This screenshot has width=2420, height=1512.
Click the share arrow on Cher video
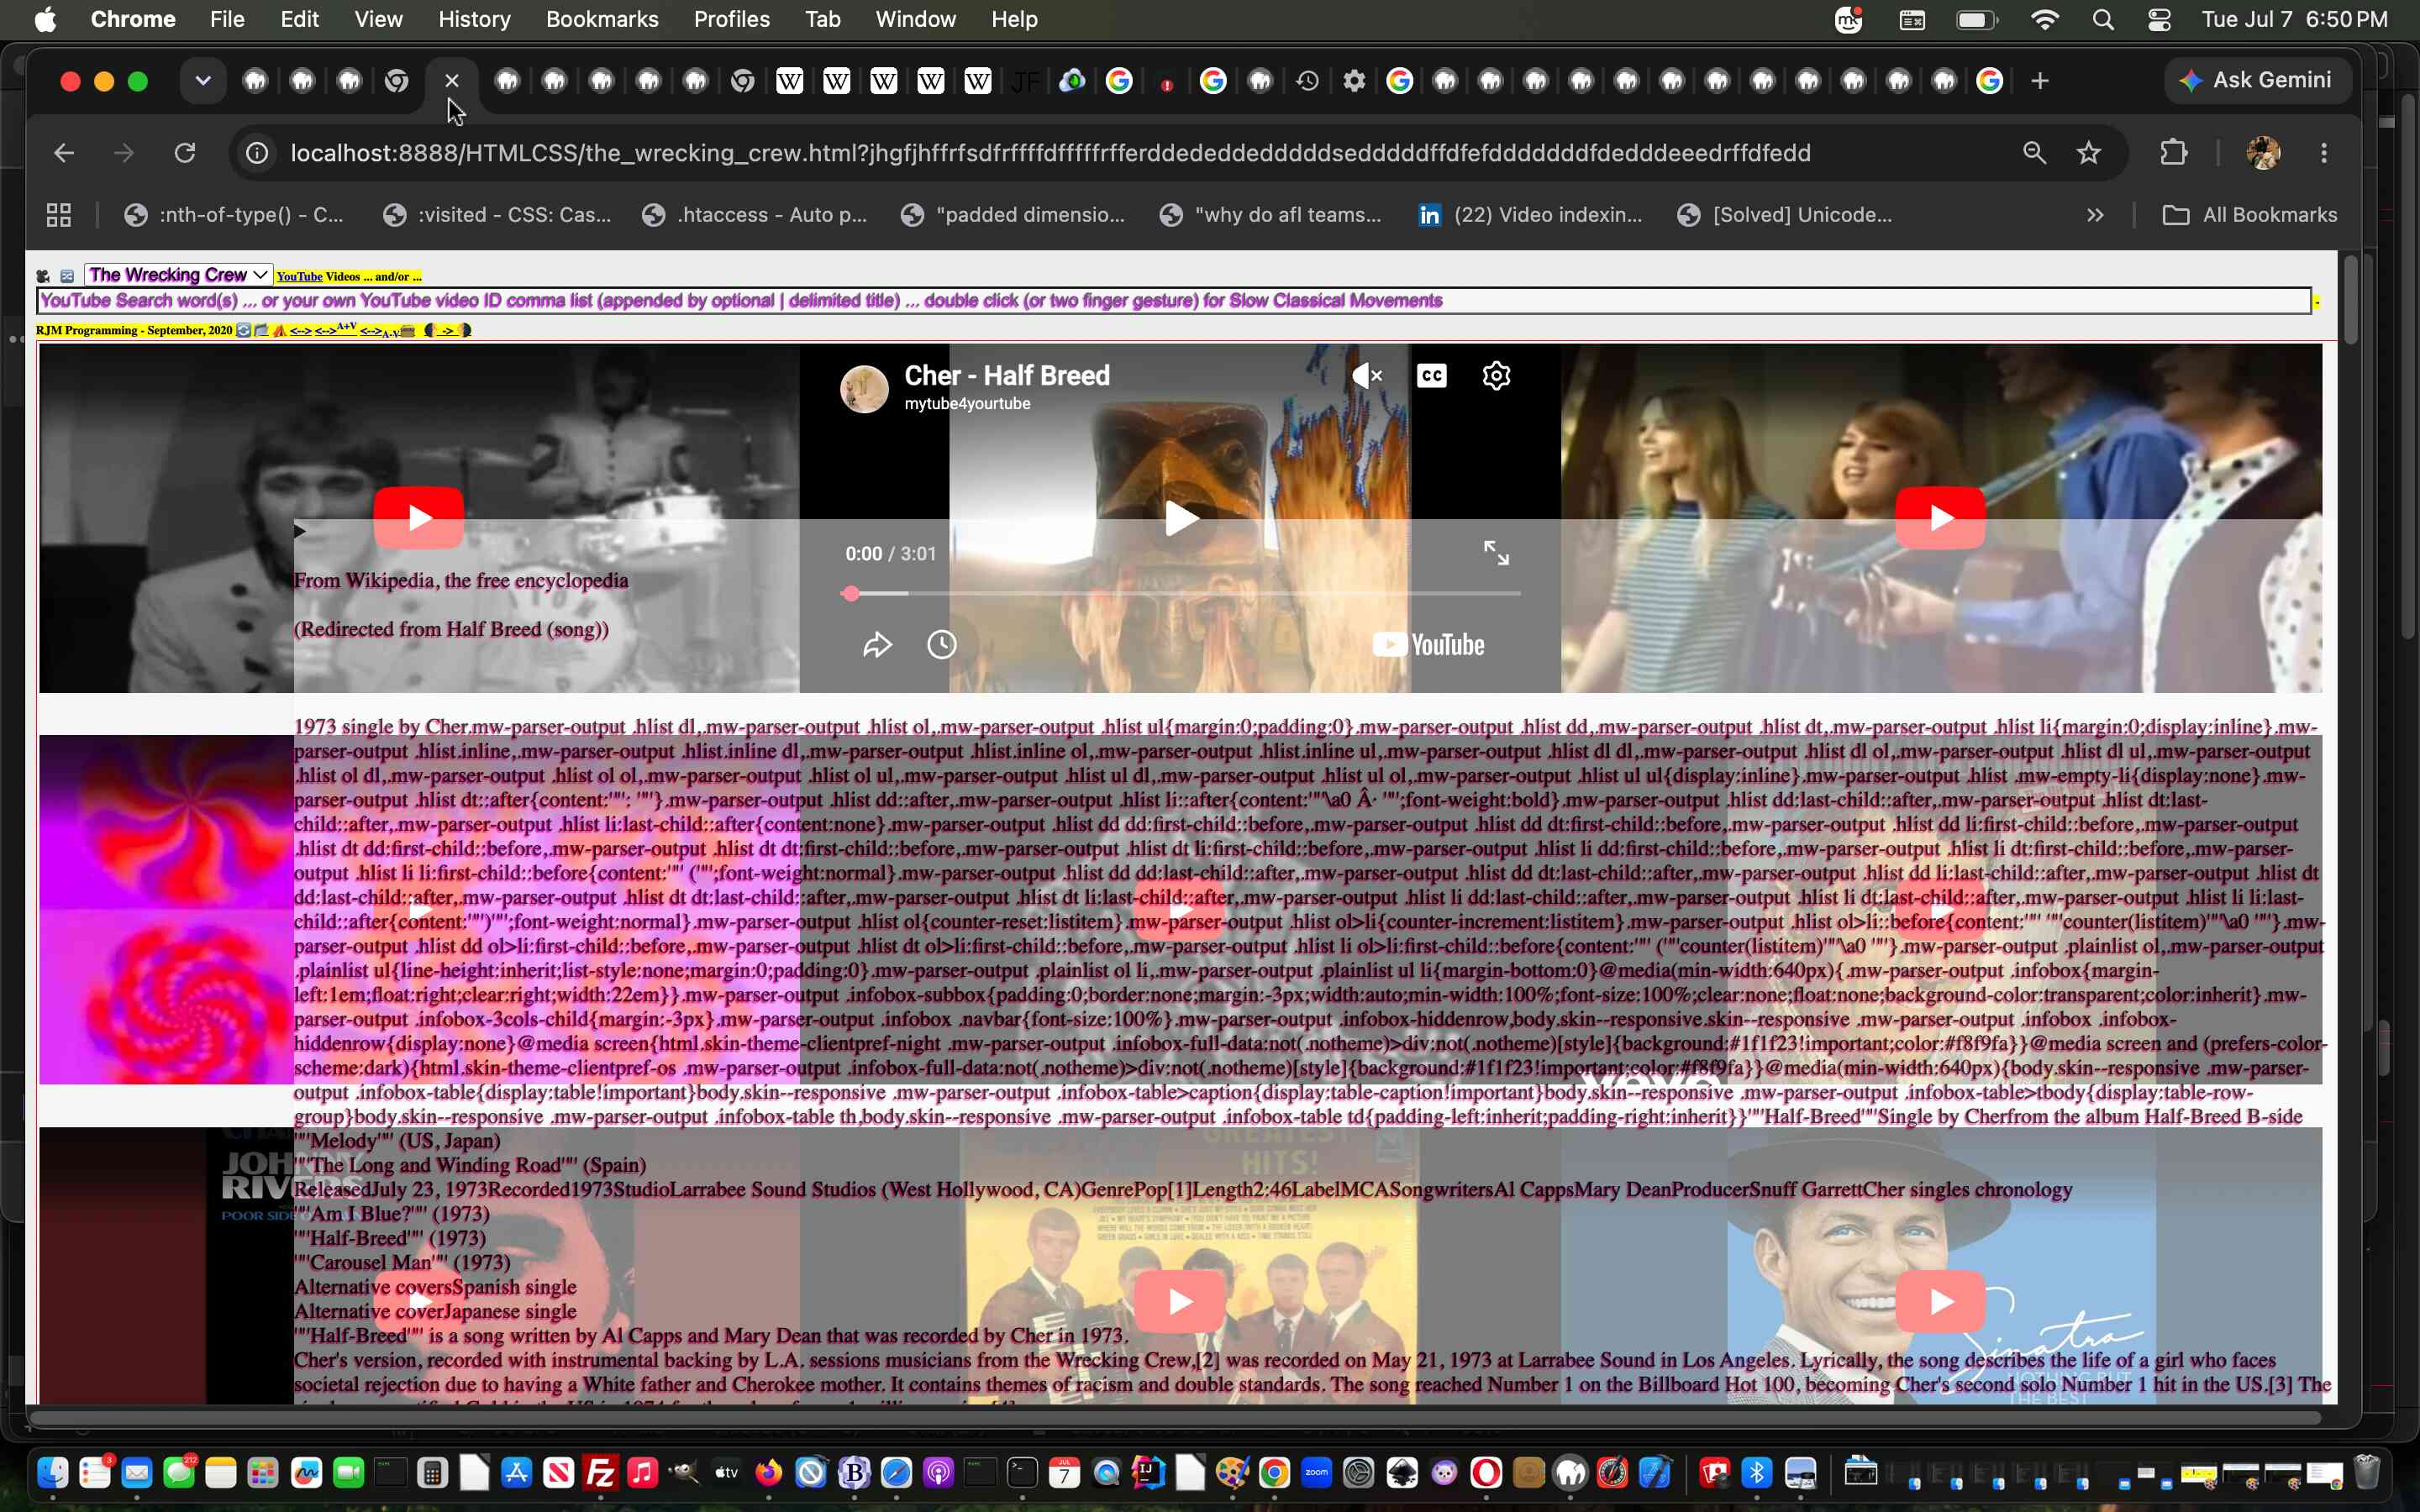pos(877,645)
